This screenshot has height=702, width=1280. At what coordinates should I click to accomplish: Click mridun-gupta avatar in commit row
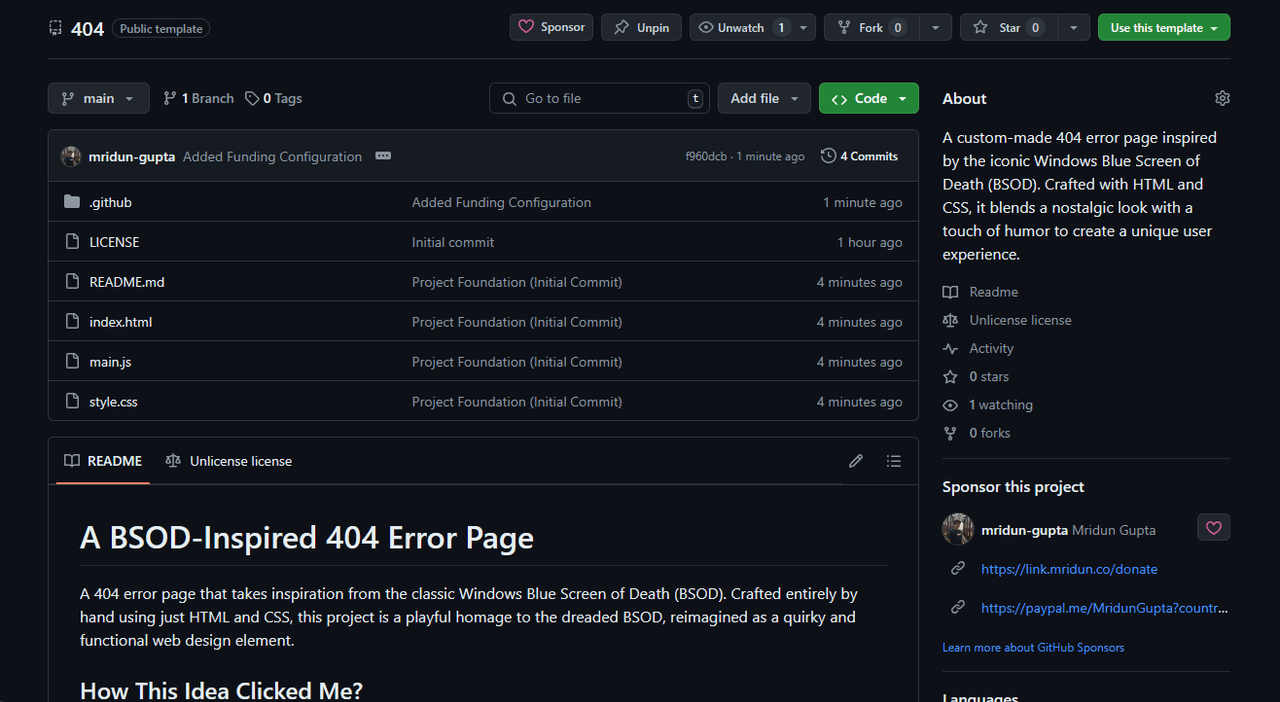71,156
